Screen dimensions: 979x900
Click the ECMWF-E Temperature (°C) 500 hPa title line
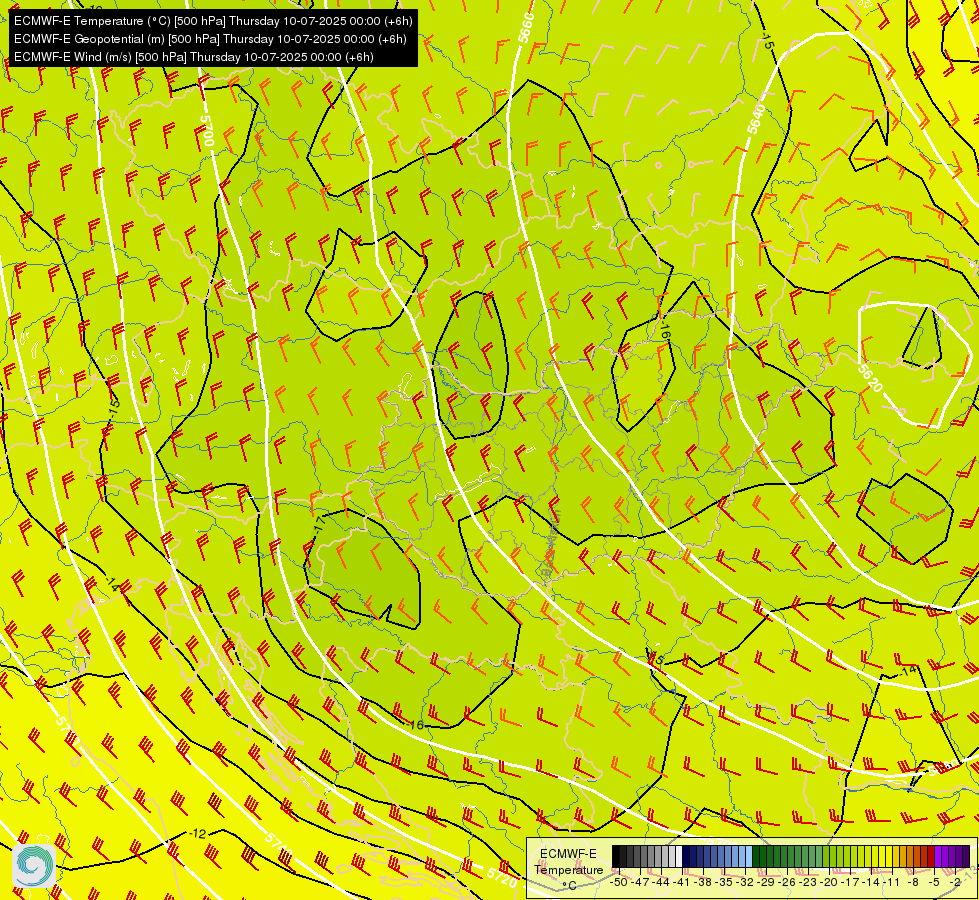point(213,21)
